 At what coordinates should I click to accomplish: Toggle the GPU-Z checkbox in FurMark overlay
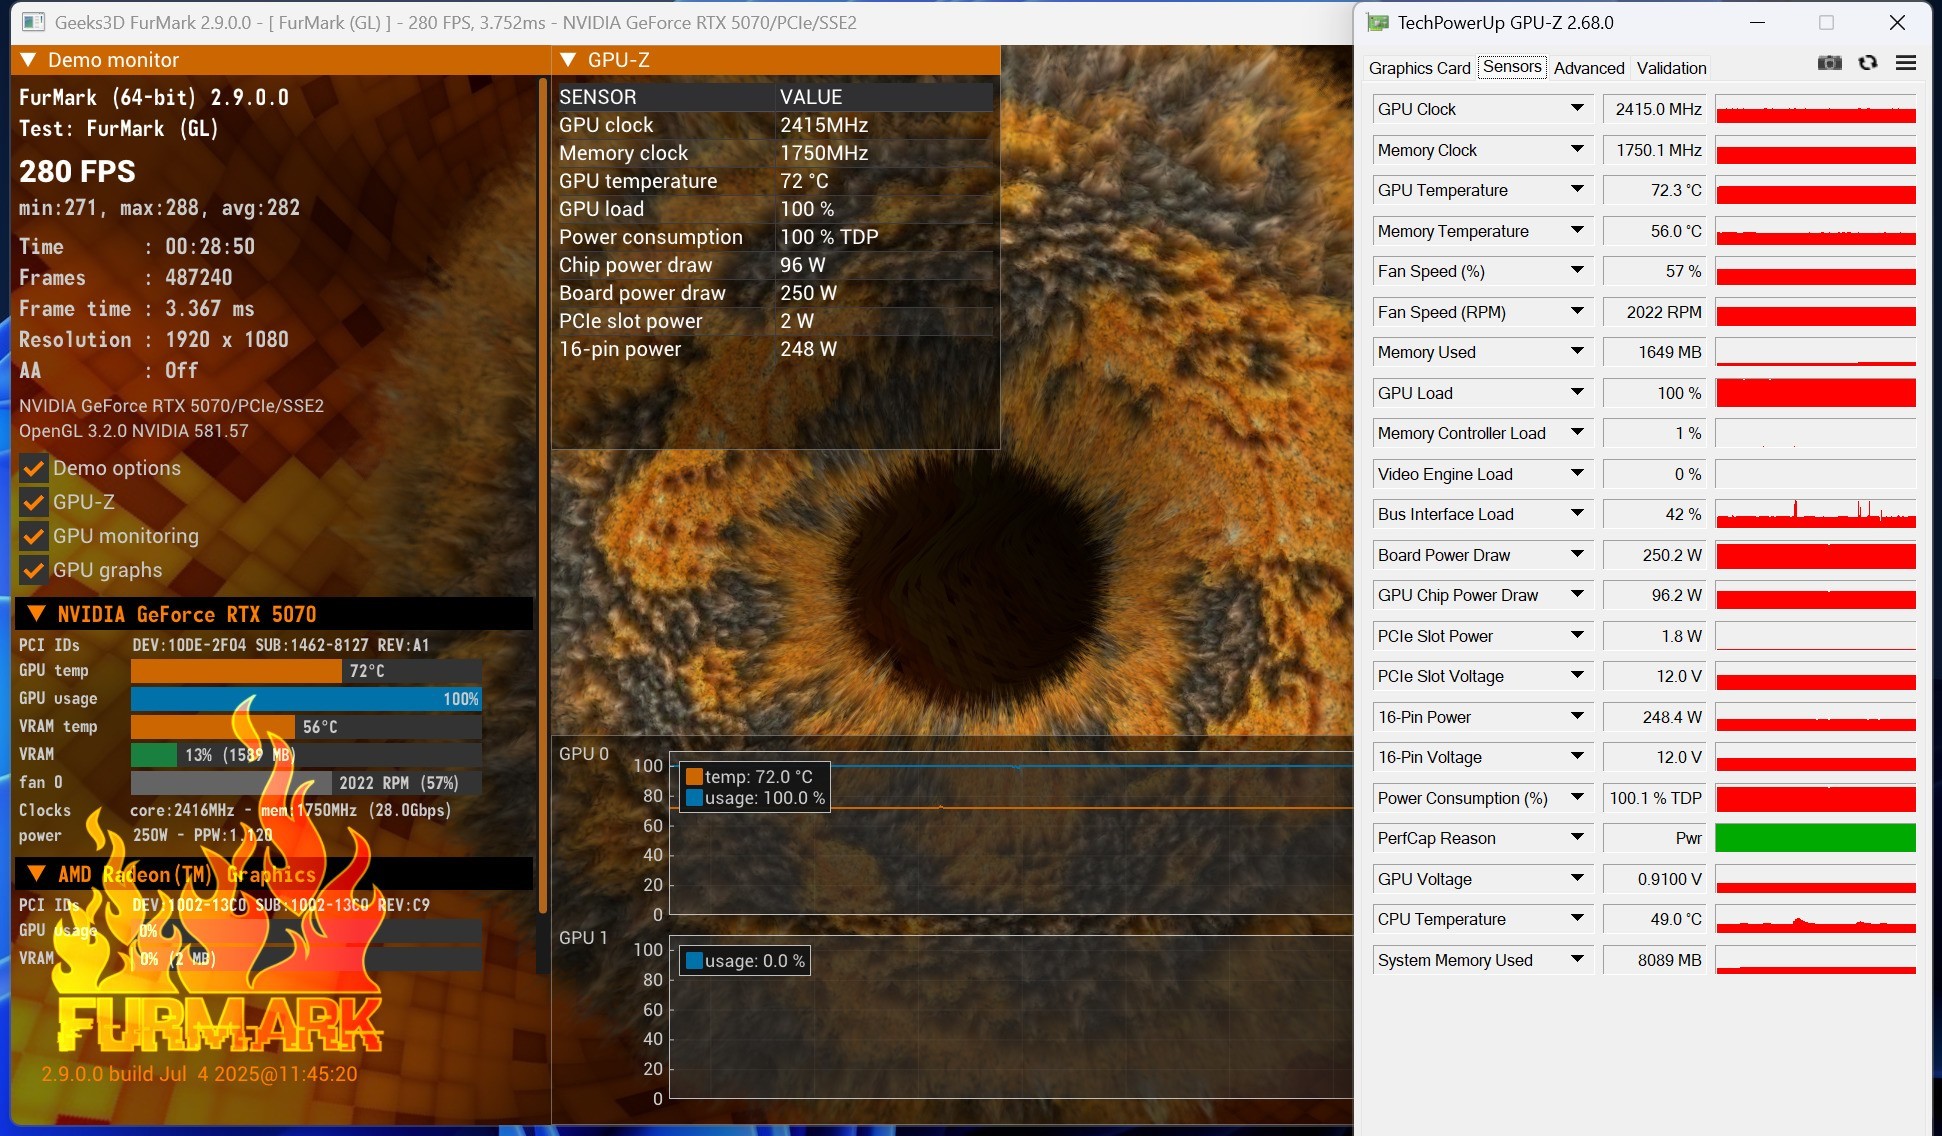(33, 502)
